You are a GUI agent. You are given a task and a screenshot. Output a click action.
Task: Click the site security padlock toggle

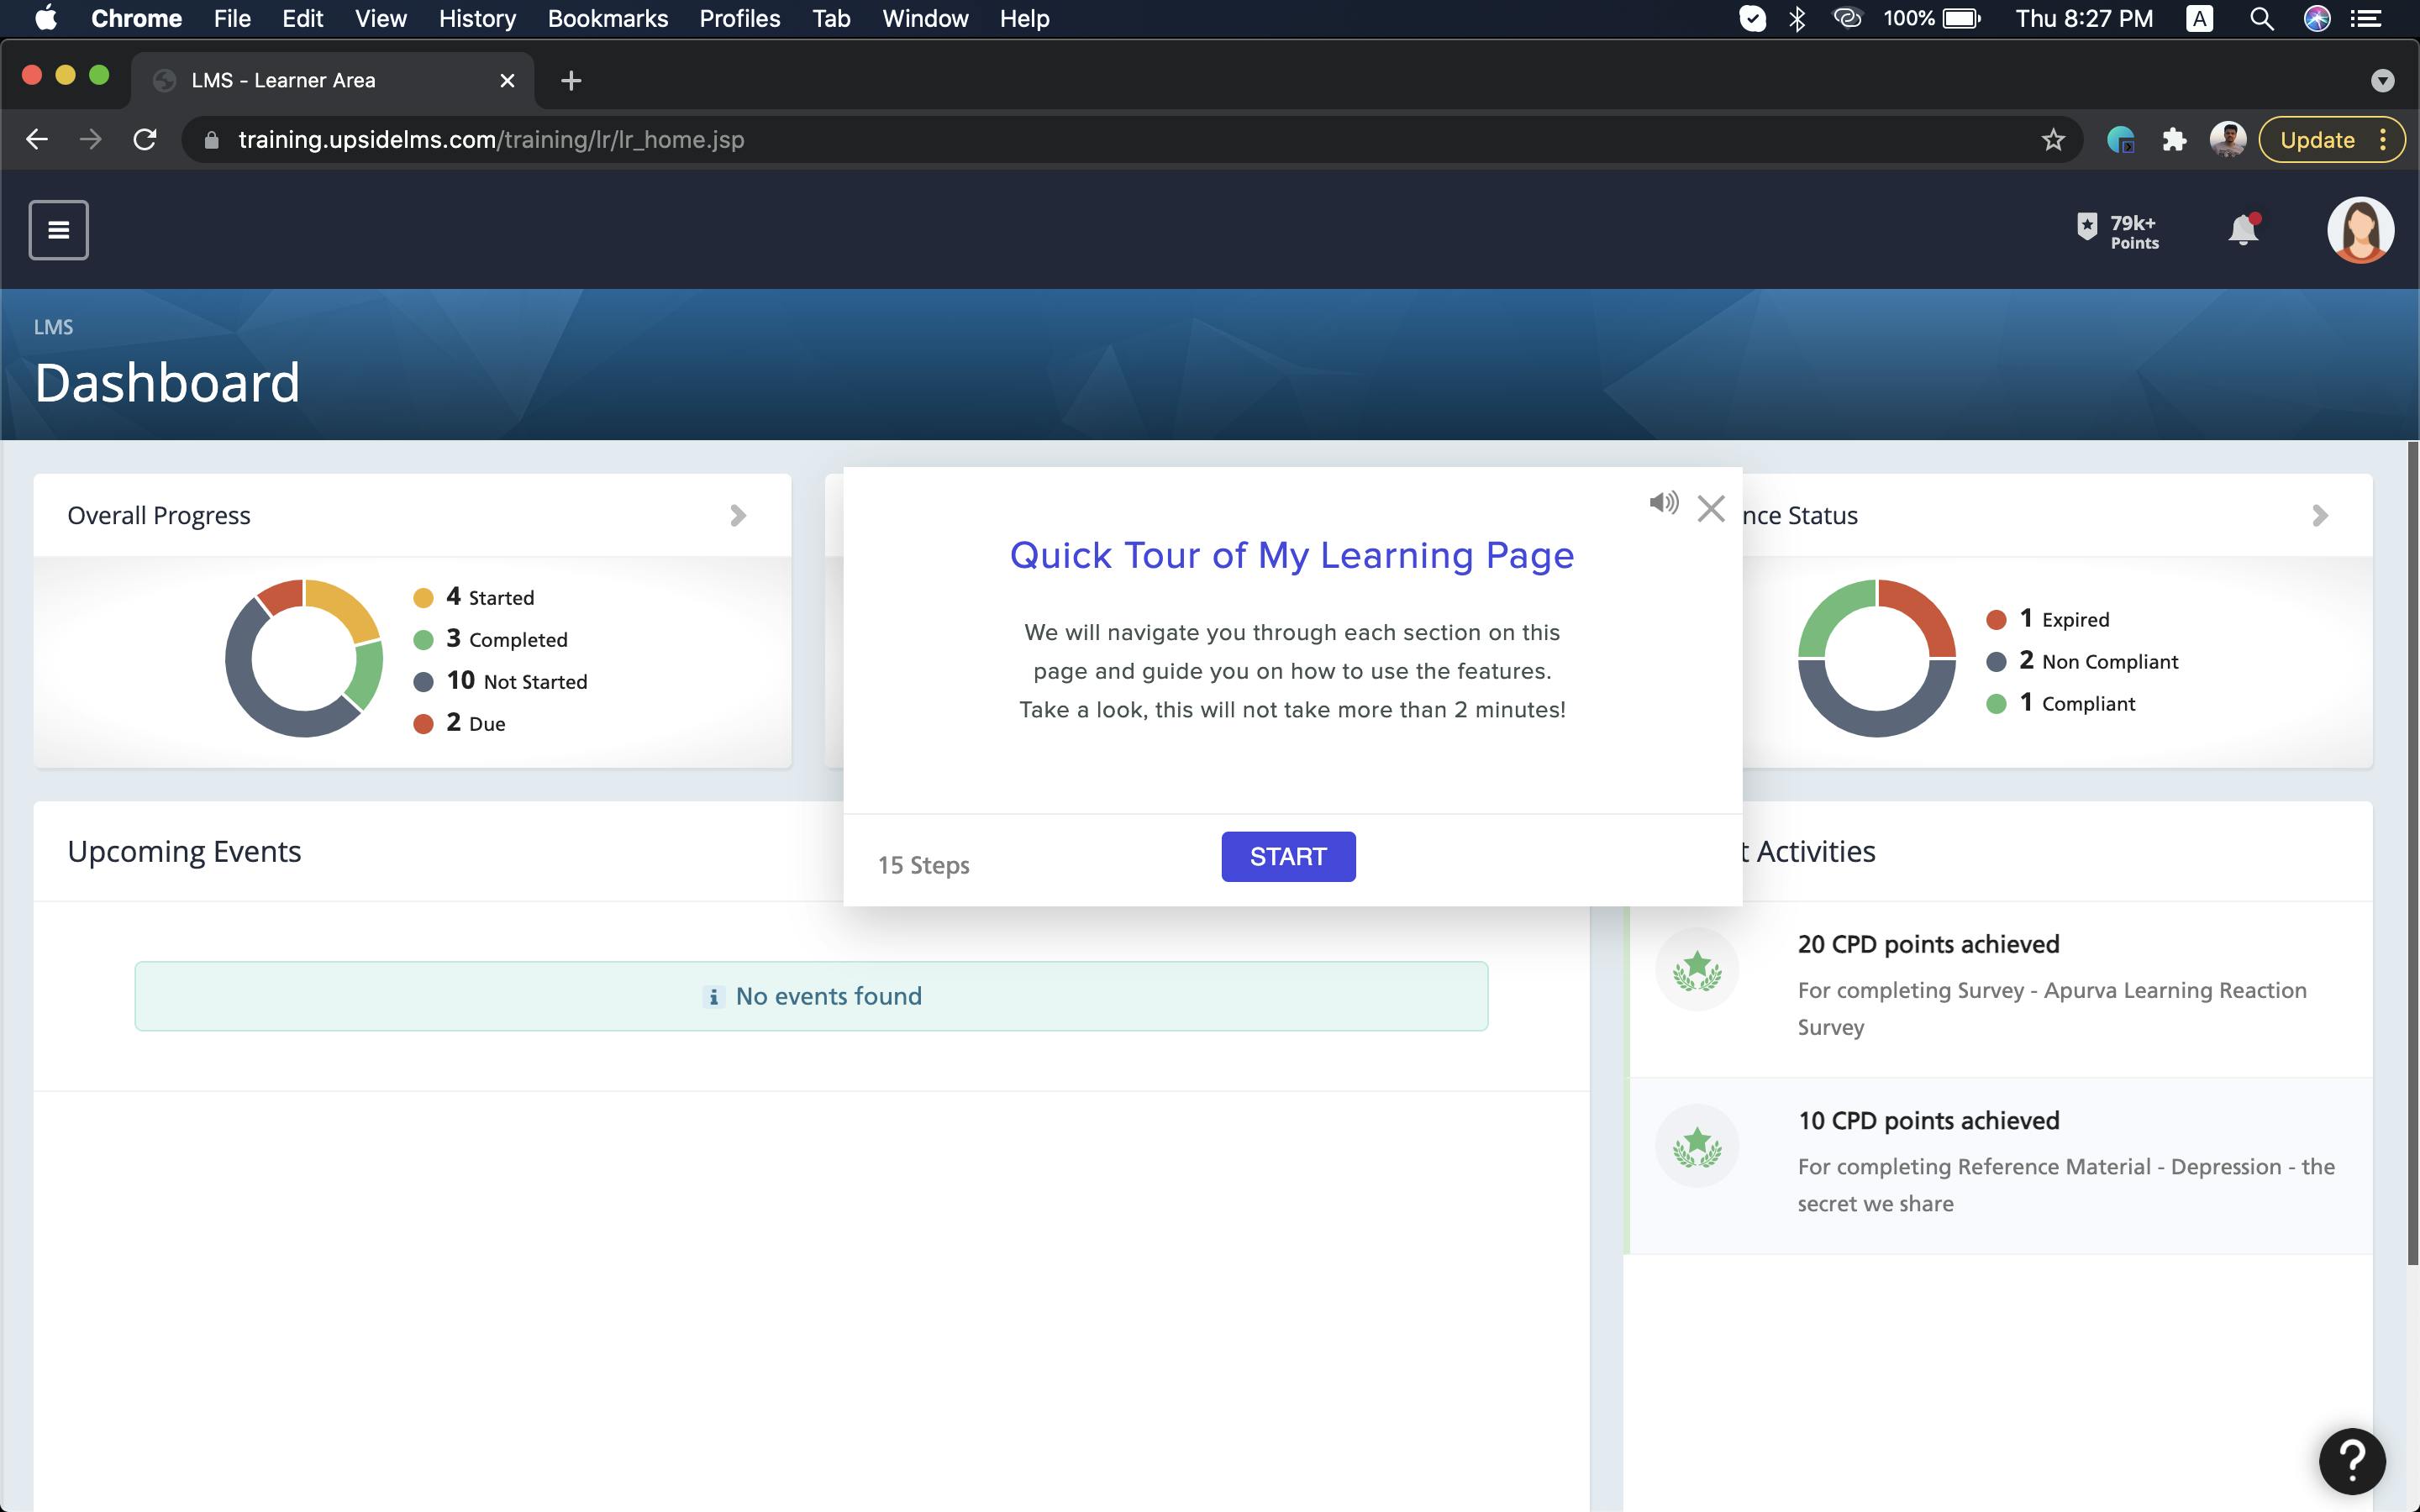click(211, 139)
